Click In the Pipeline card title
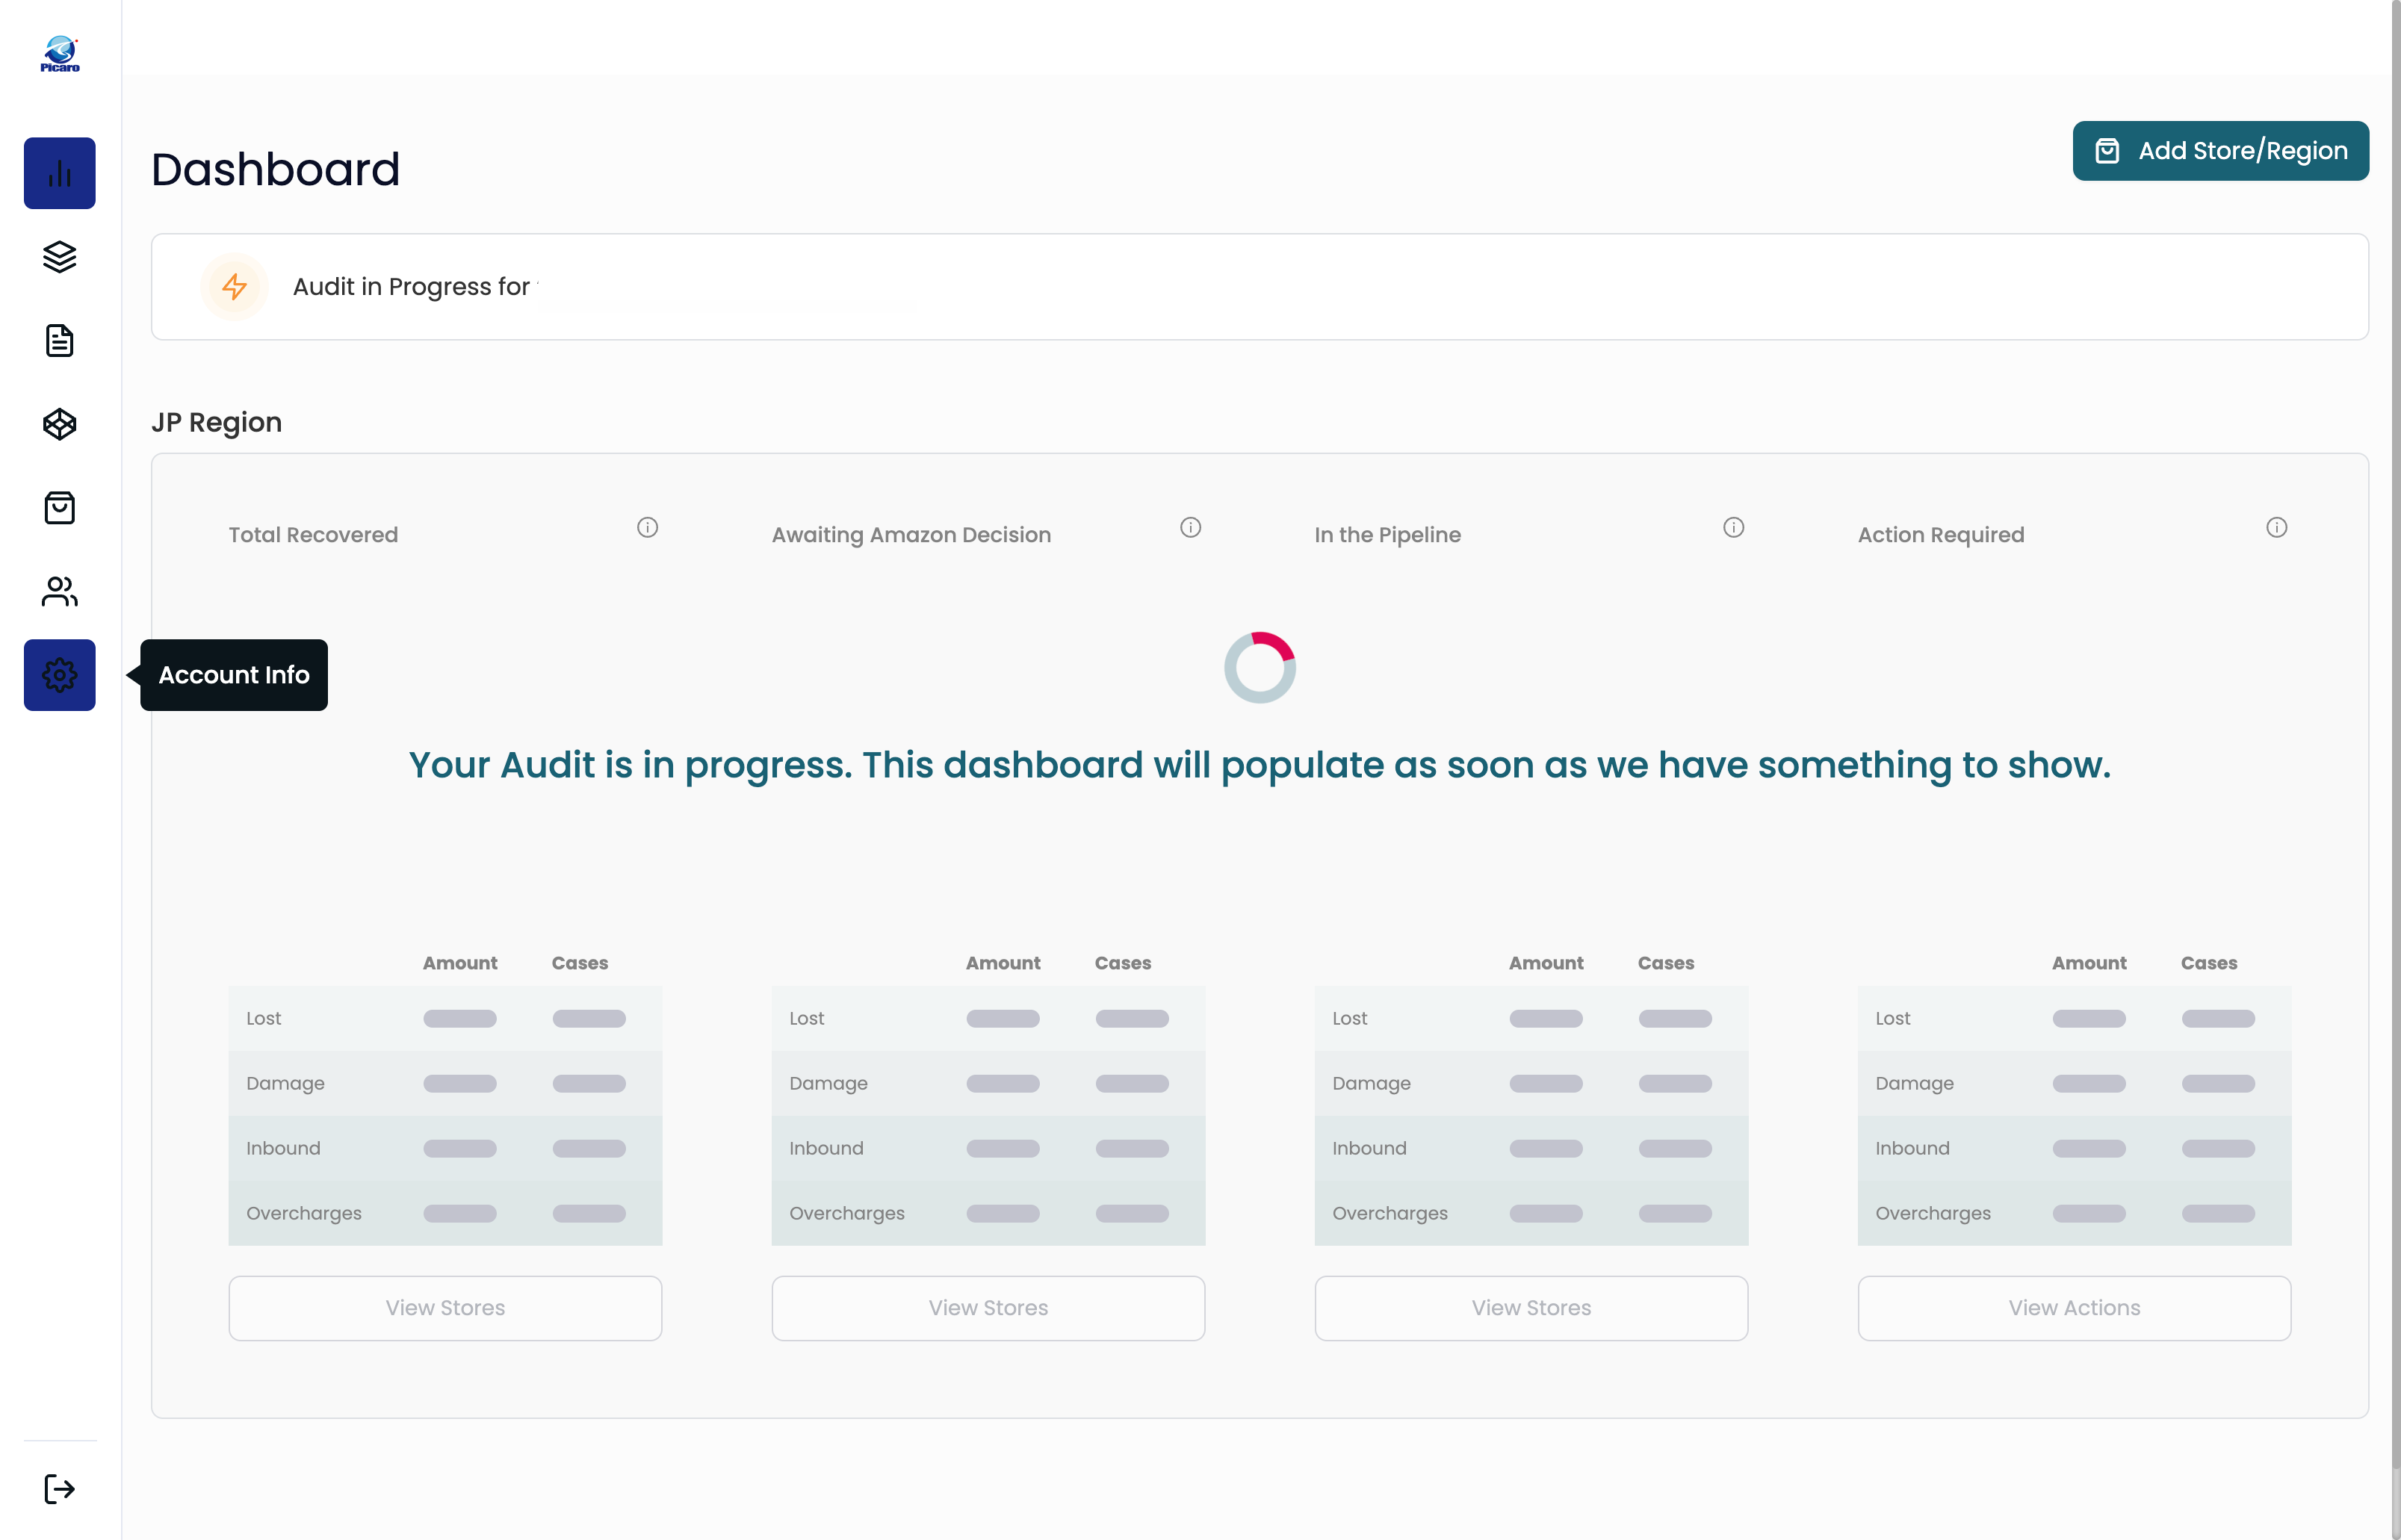Image resolution: width=2401 pixels, height=1540 pixels. pyautogui.click(x=1388, y=535)
